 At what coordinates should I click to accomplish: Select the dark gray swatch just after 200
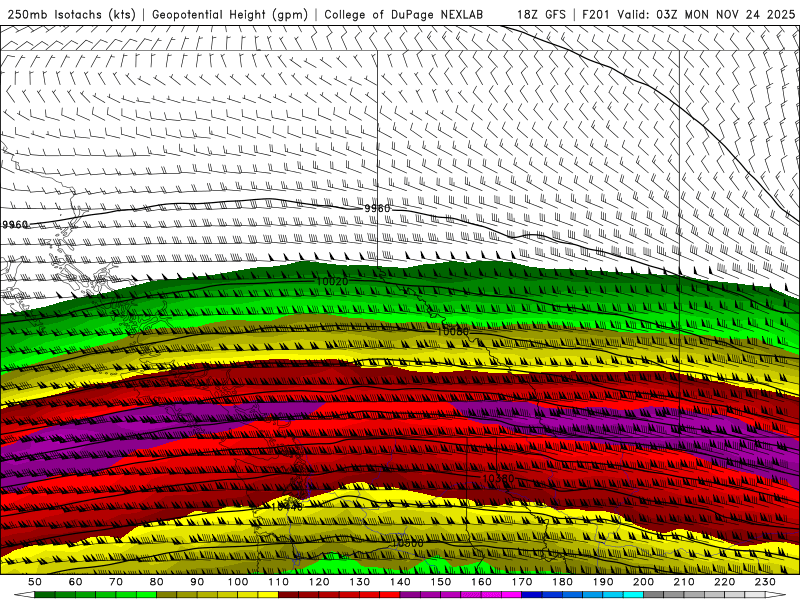point(654,595)
